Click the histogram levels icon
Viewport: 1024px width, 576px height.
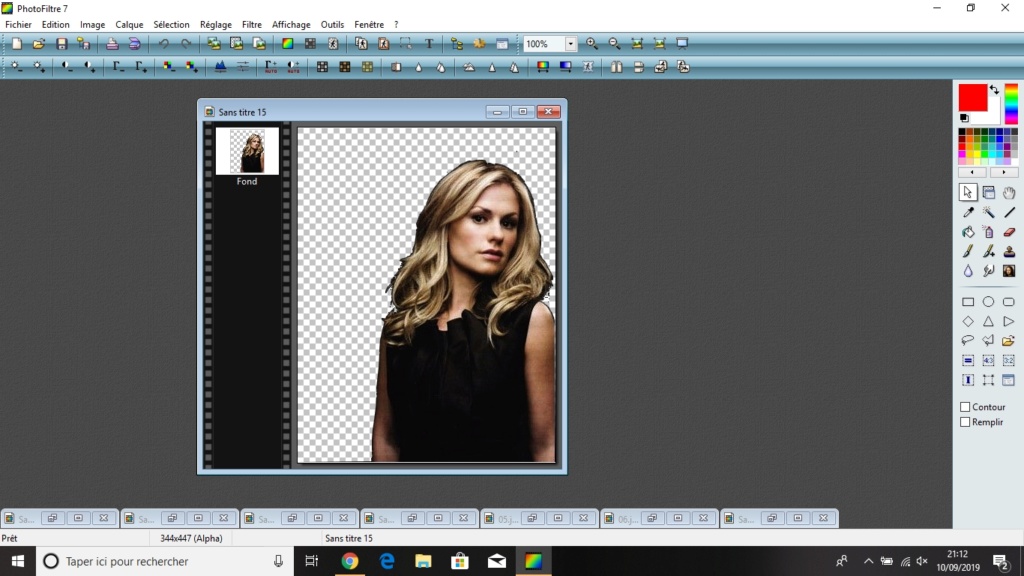tap(220, 67)
